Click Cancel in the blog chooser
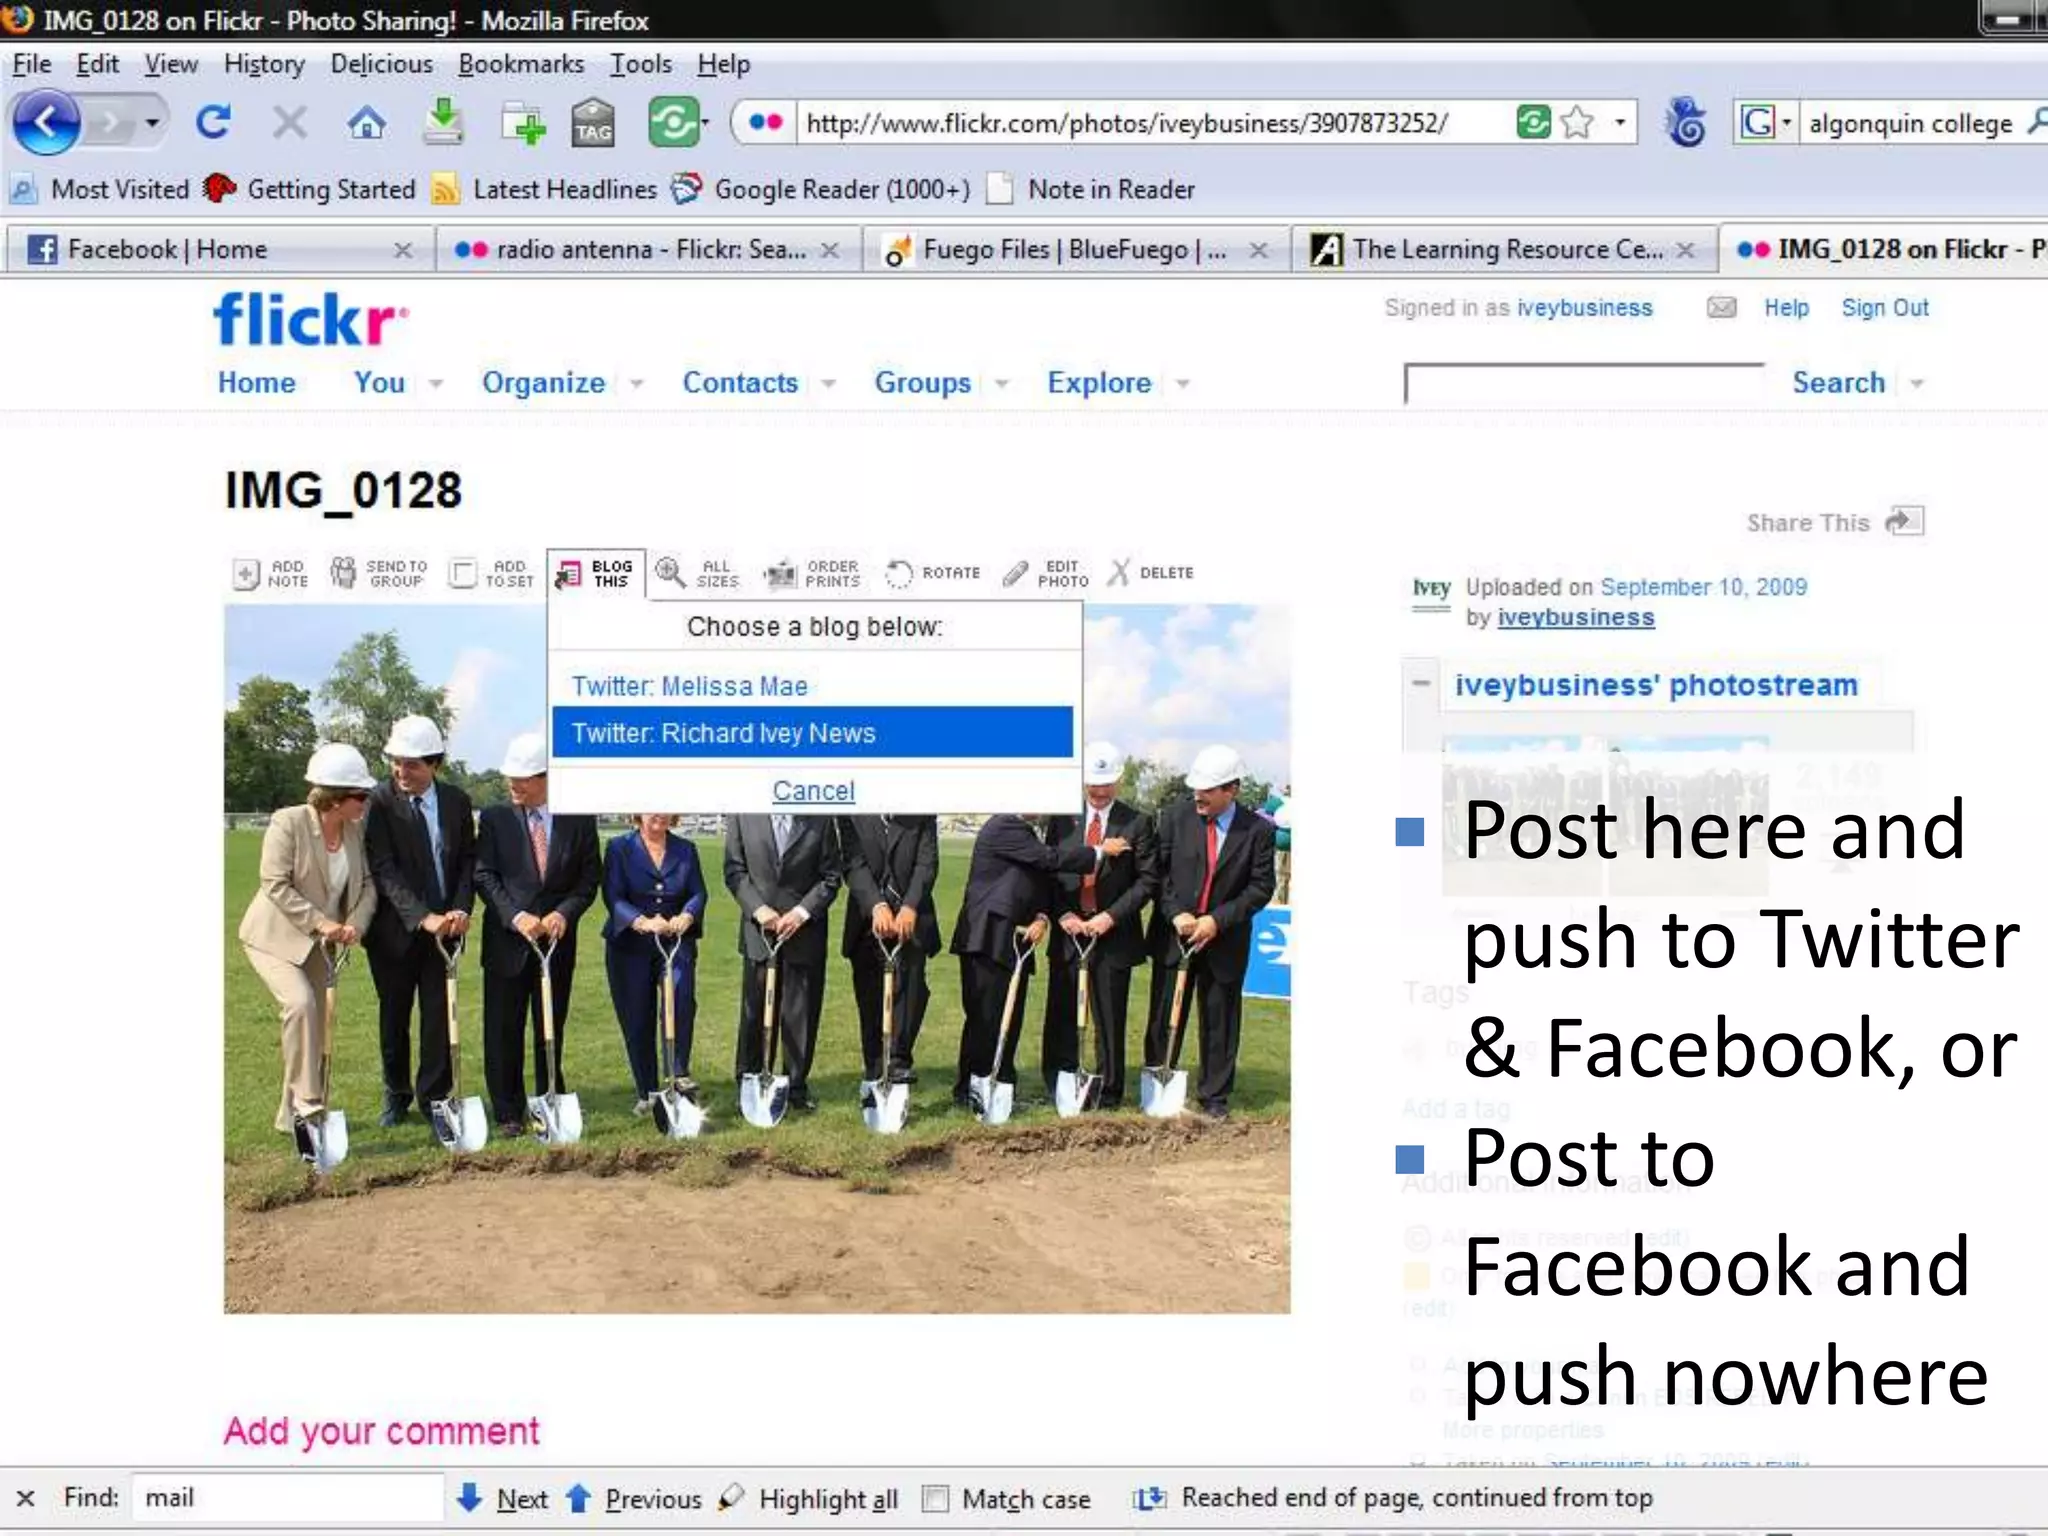Screen dimensions: 2048x1536 click(813, 791)
